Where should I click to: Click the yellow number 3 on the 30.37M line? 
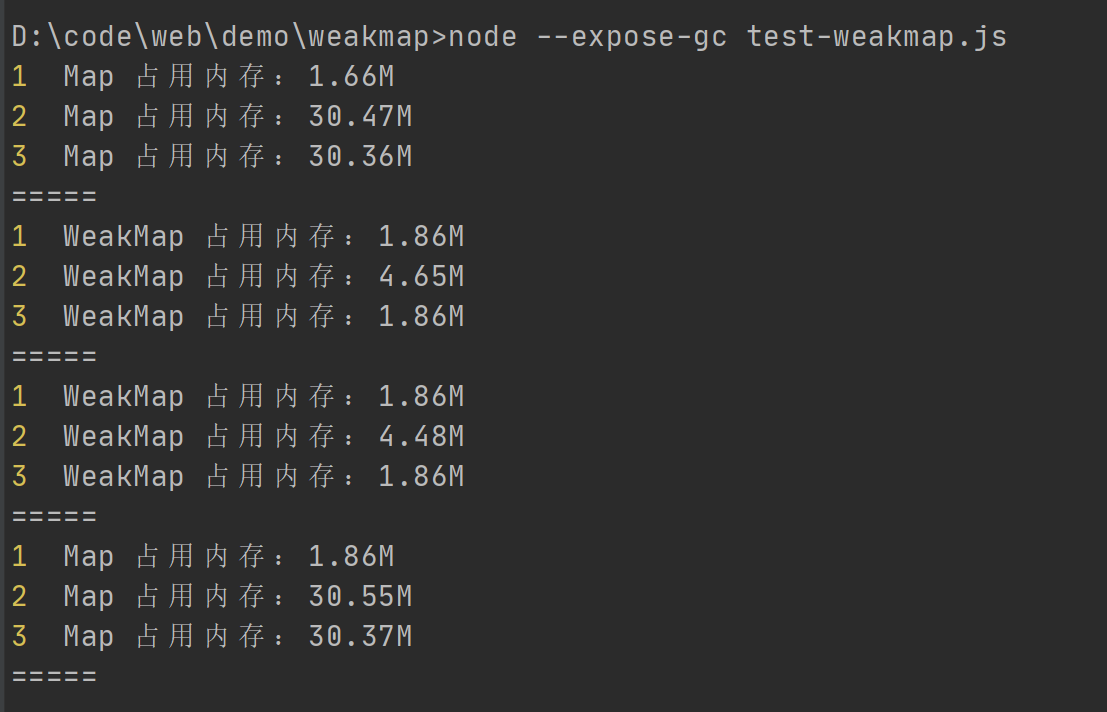point(20,637)
